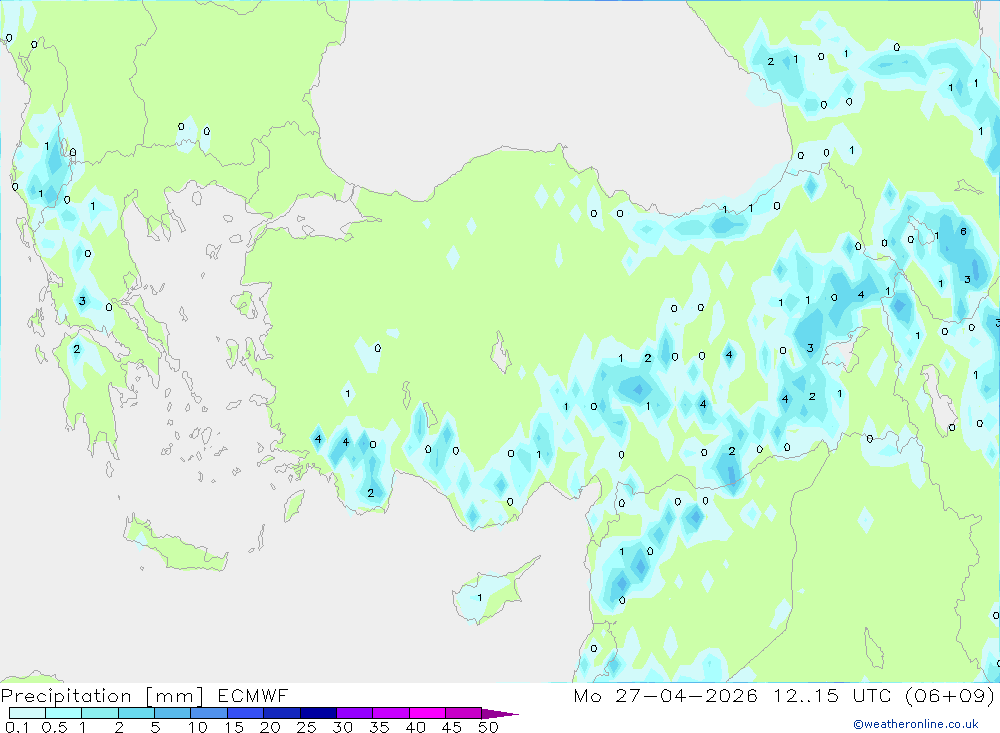Image resolution: width=1000 pixels, height=733 pixels.
Task: Click the '12..15 UTC' time text
Action: coord(832,695)
